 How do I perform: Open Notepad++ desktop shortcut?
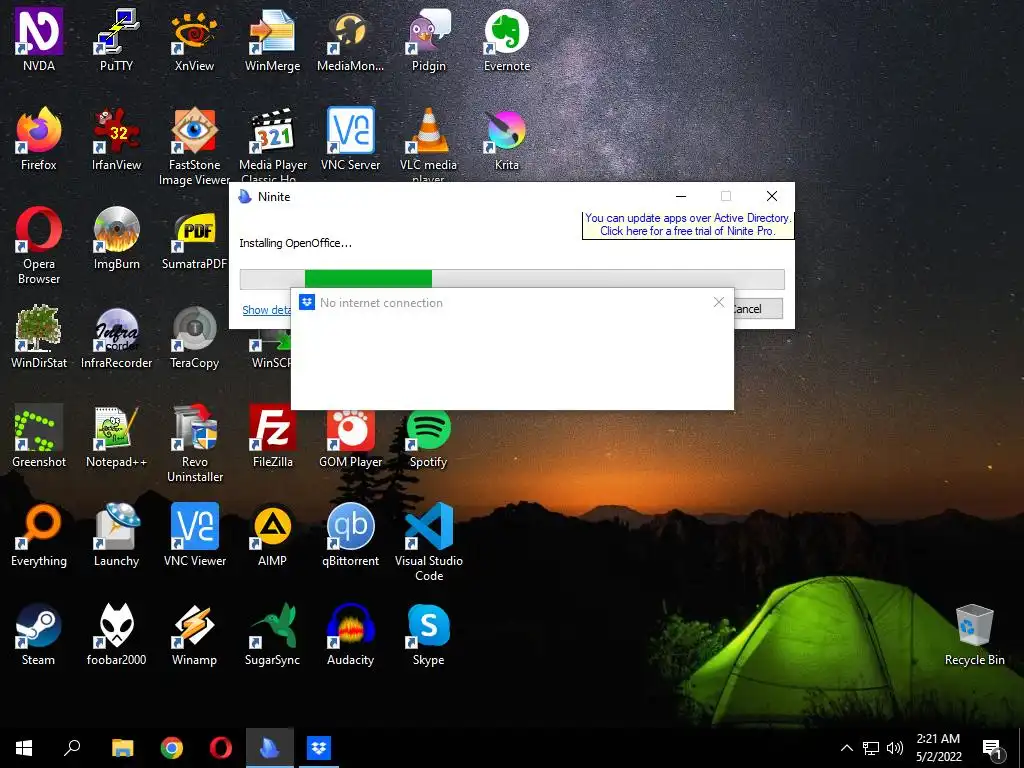(116, 436)
